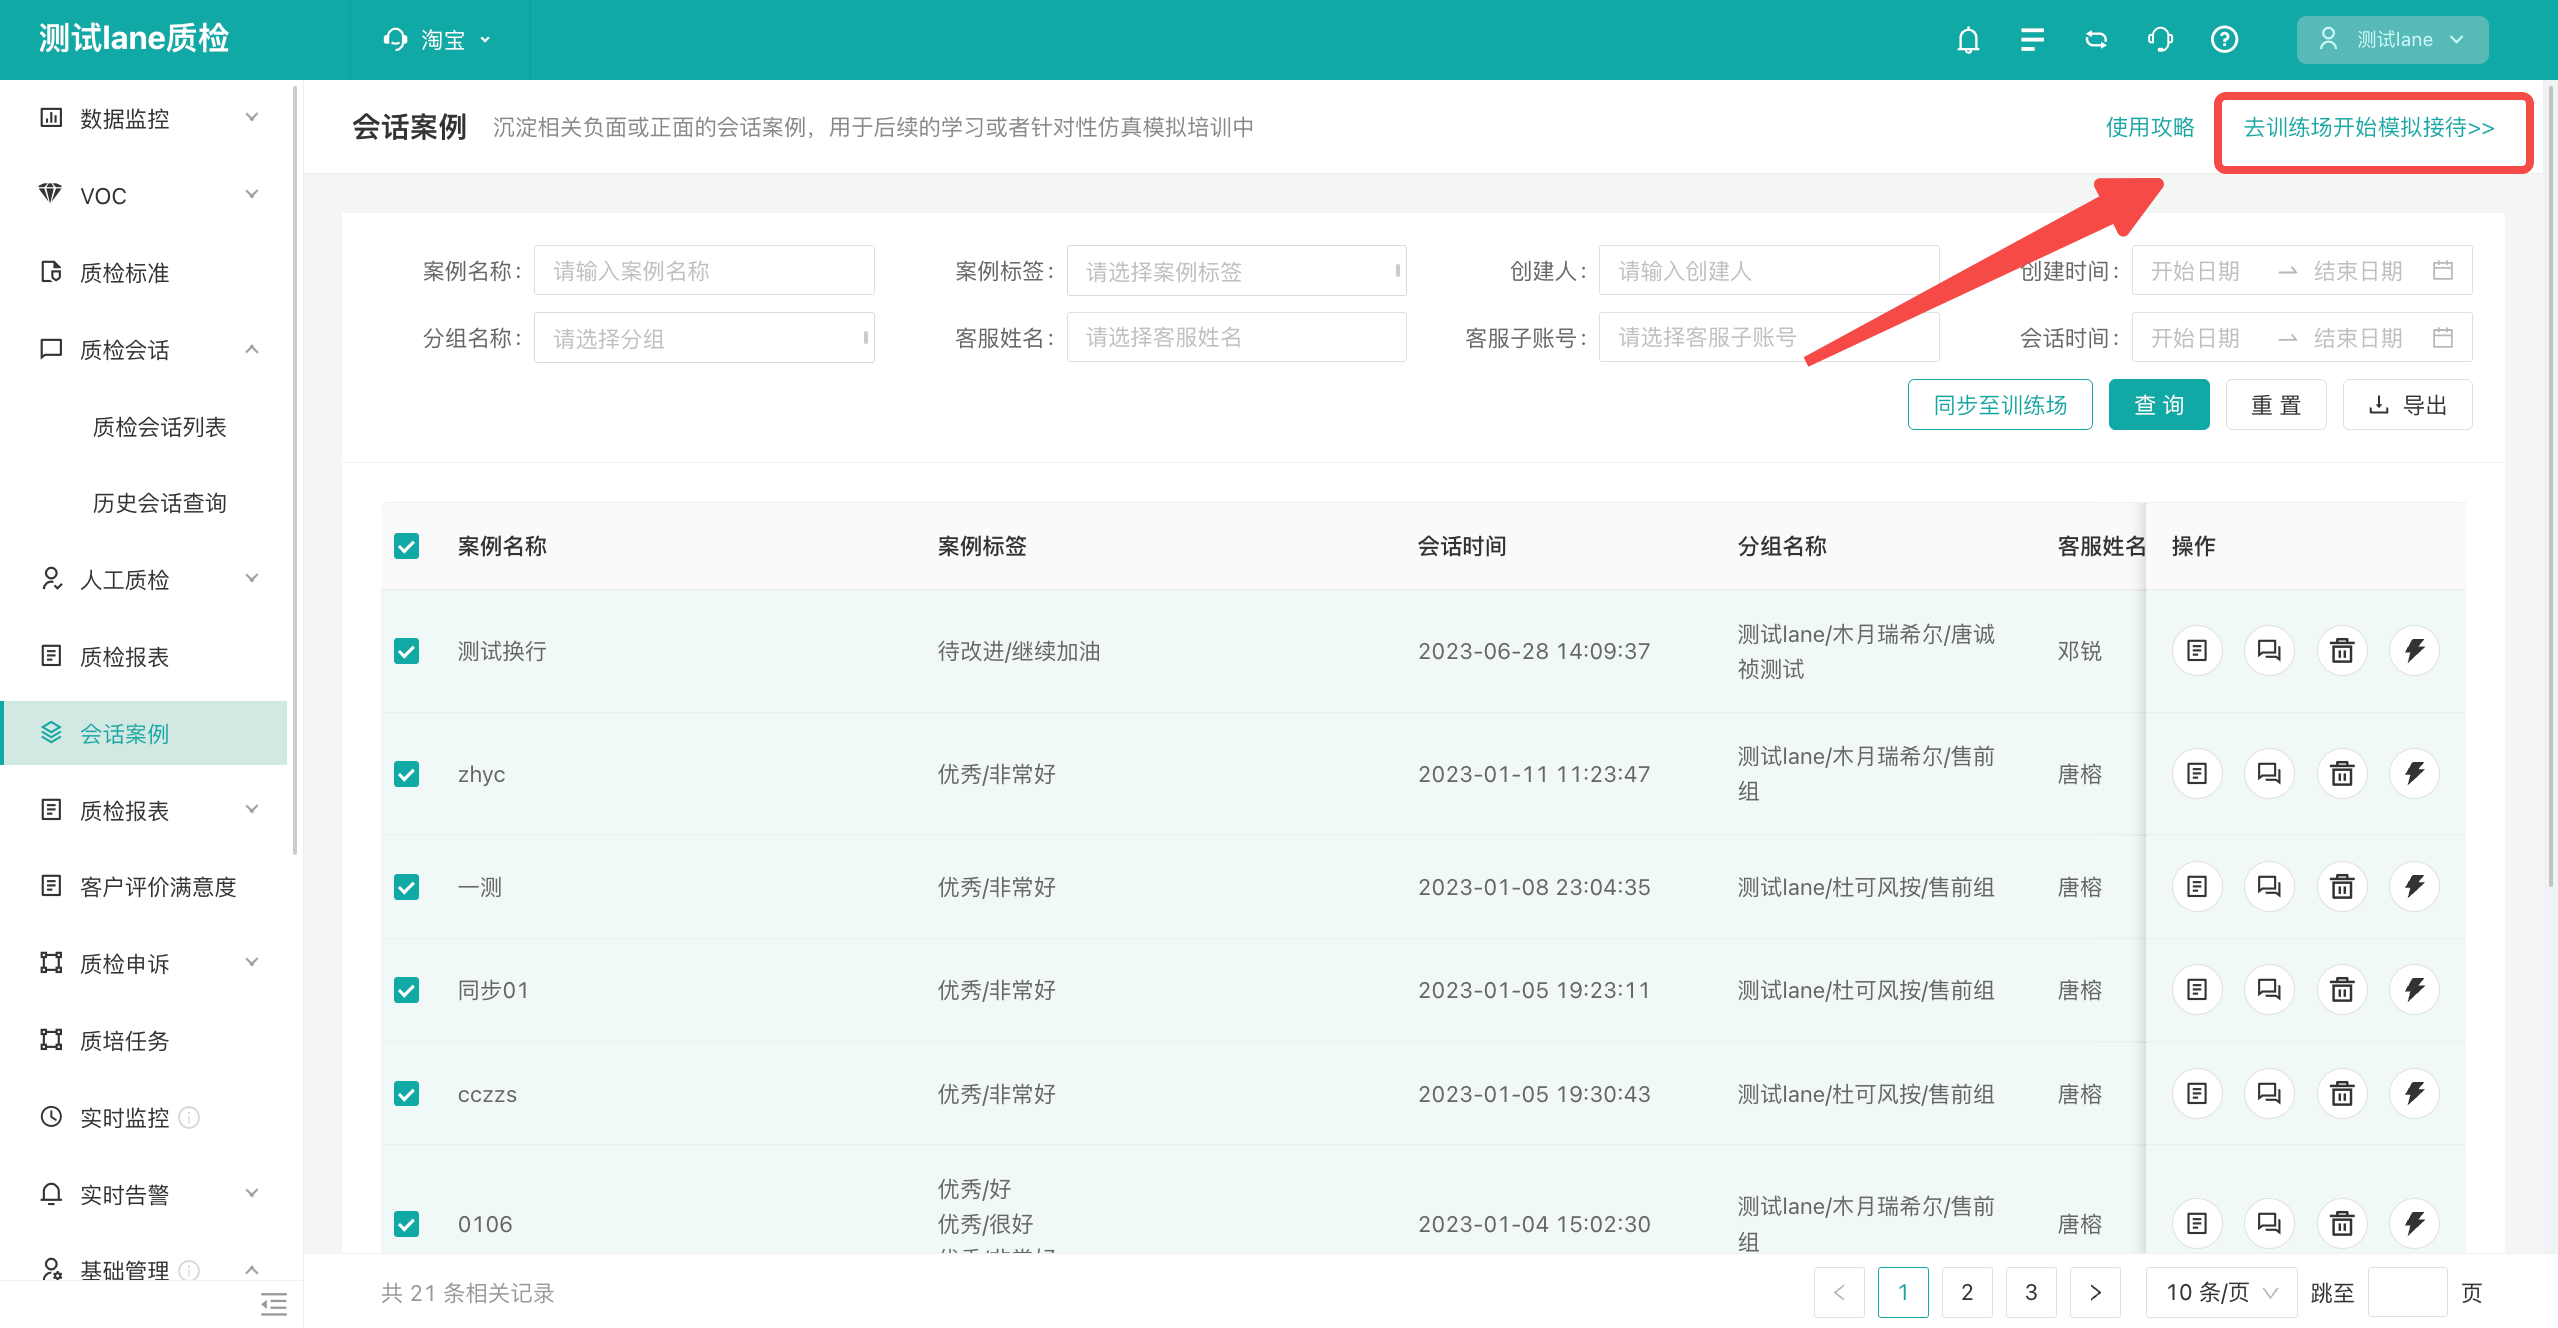Uncheck the 测试换行 row checkbox

click(406, 651)
